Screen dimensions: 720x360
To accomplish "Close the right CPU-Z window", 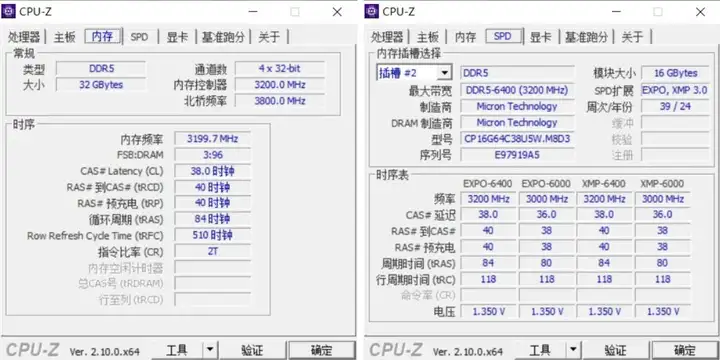I will pyautogui.click(x=700, y=12).
